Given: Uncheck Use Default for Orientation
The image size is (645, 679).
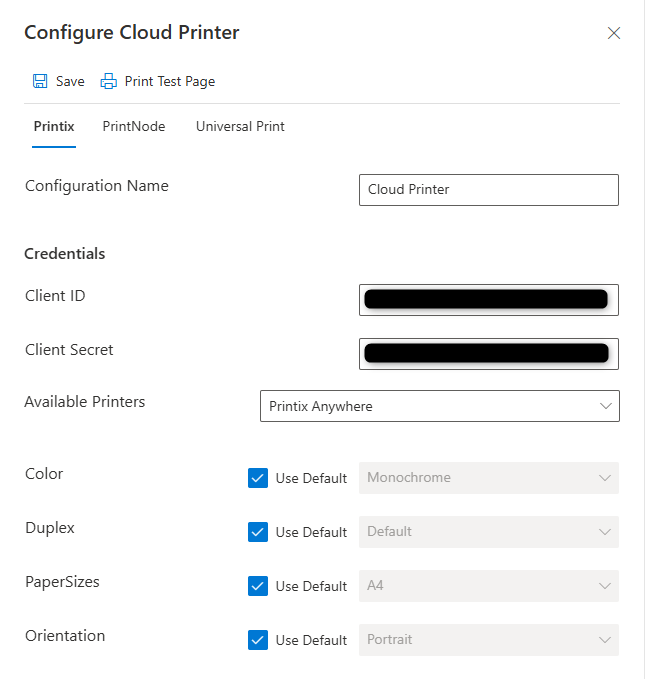Looking at the screenshot, I should (x=258, y=640).
